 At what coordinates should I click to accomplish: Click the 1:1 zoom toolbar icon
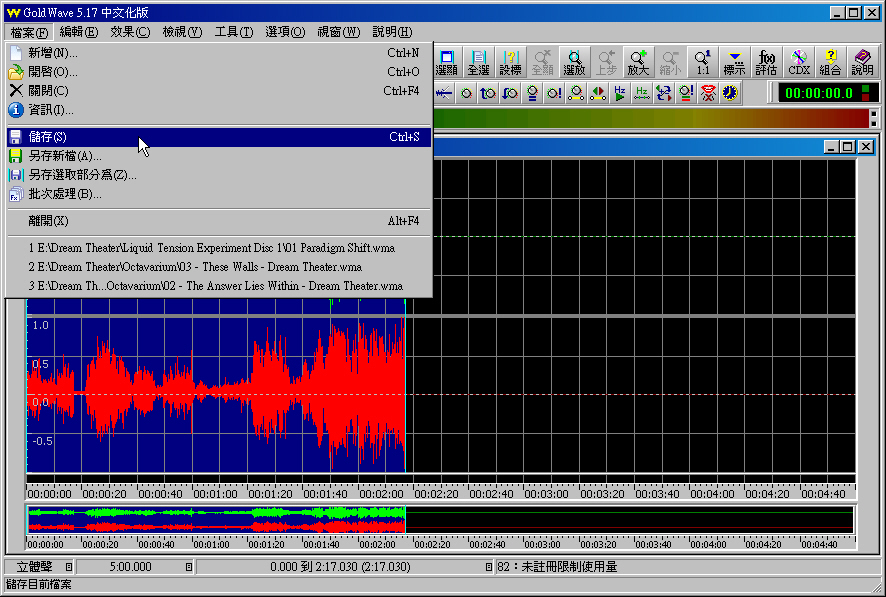(x=702, y=63)
